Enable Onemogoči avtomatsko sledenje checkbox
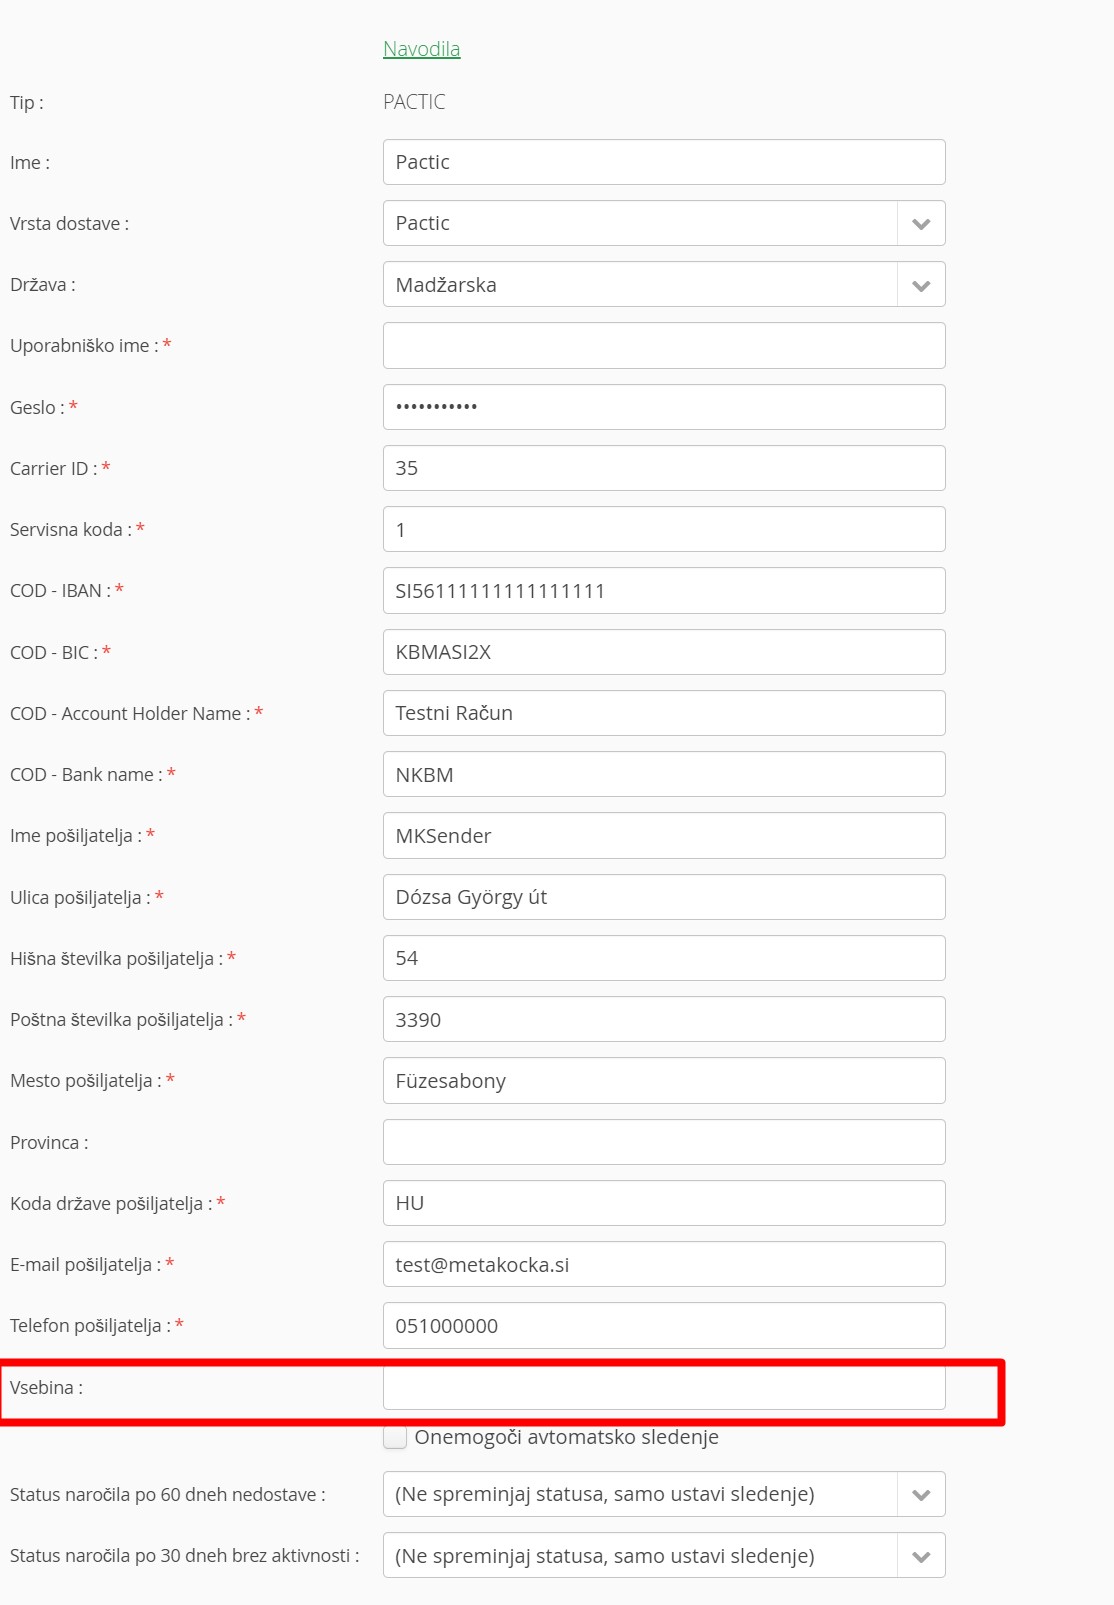1114x1605 pixels. click(396, 1438)
